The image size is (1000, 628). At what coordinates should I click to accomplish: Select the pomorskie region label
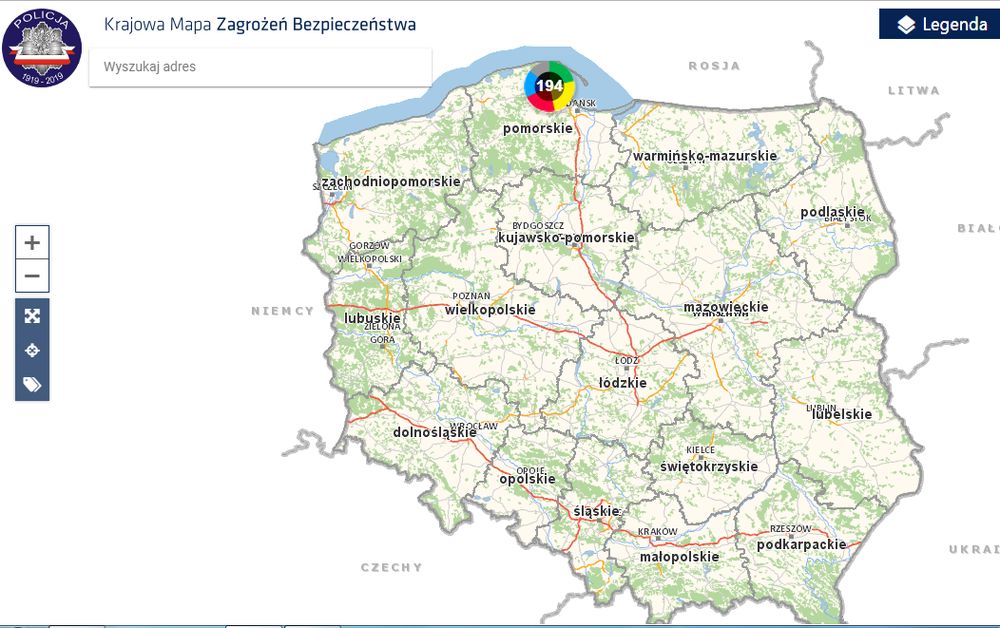538,128
